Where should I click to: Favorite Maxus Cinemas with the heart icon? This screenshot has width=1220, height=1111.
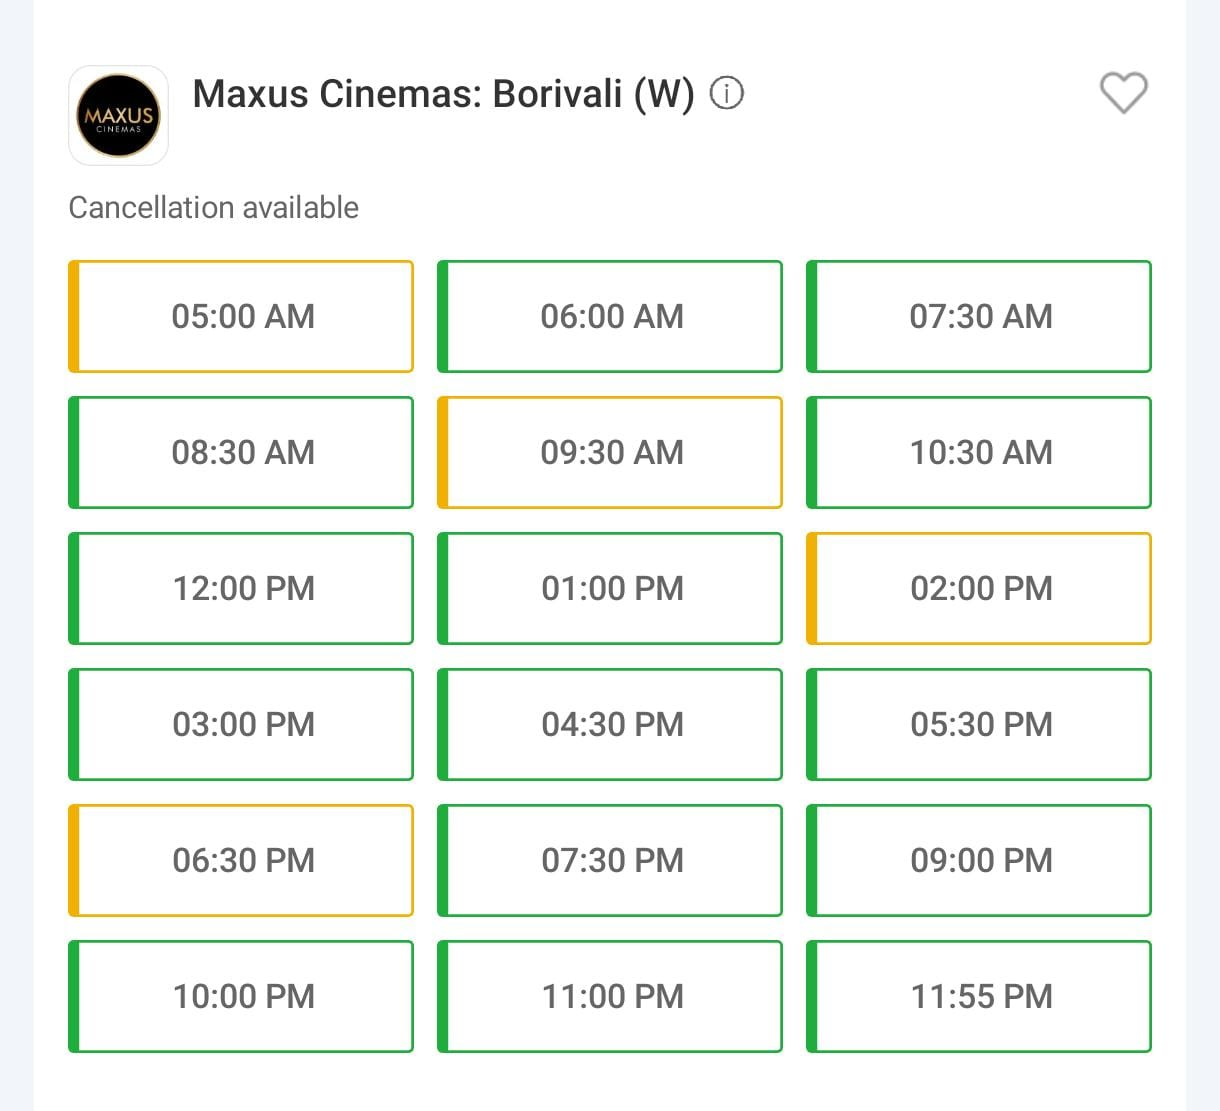[1123, 94]
